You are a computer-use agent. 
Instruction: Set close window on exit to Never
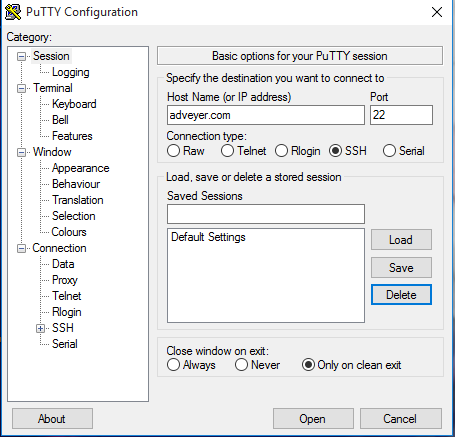click(x=241, y=365)
